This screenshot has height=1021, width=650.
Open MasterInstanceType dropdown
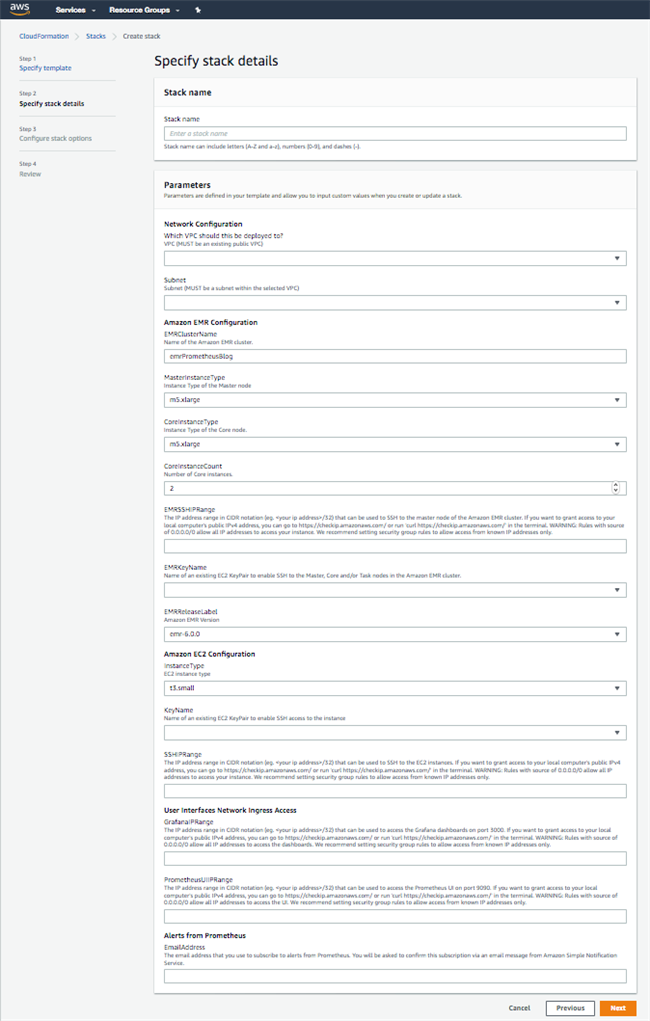[395, 400]
